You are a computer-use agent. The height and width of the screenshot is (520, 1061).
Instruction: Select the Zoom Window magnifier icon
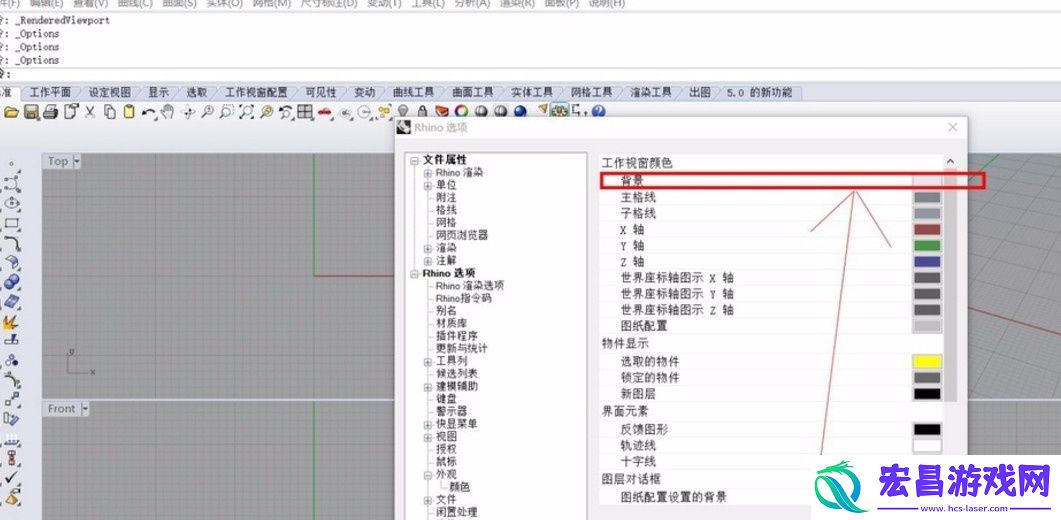pyautogui.click(x=227, y=112)
